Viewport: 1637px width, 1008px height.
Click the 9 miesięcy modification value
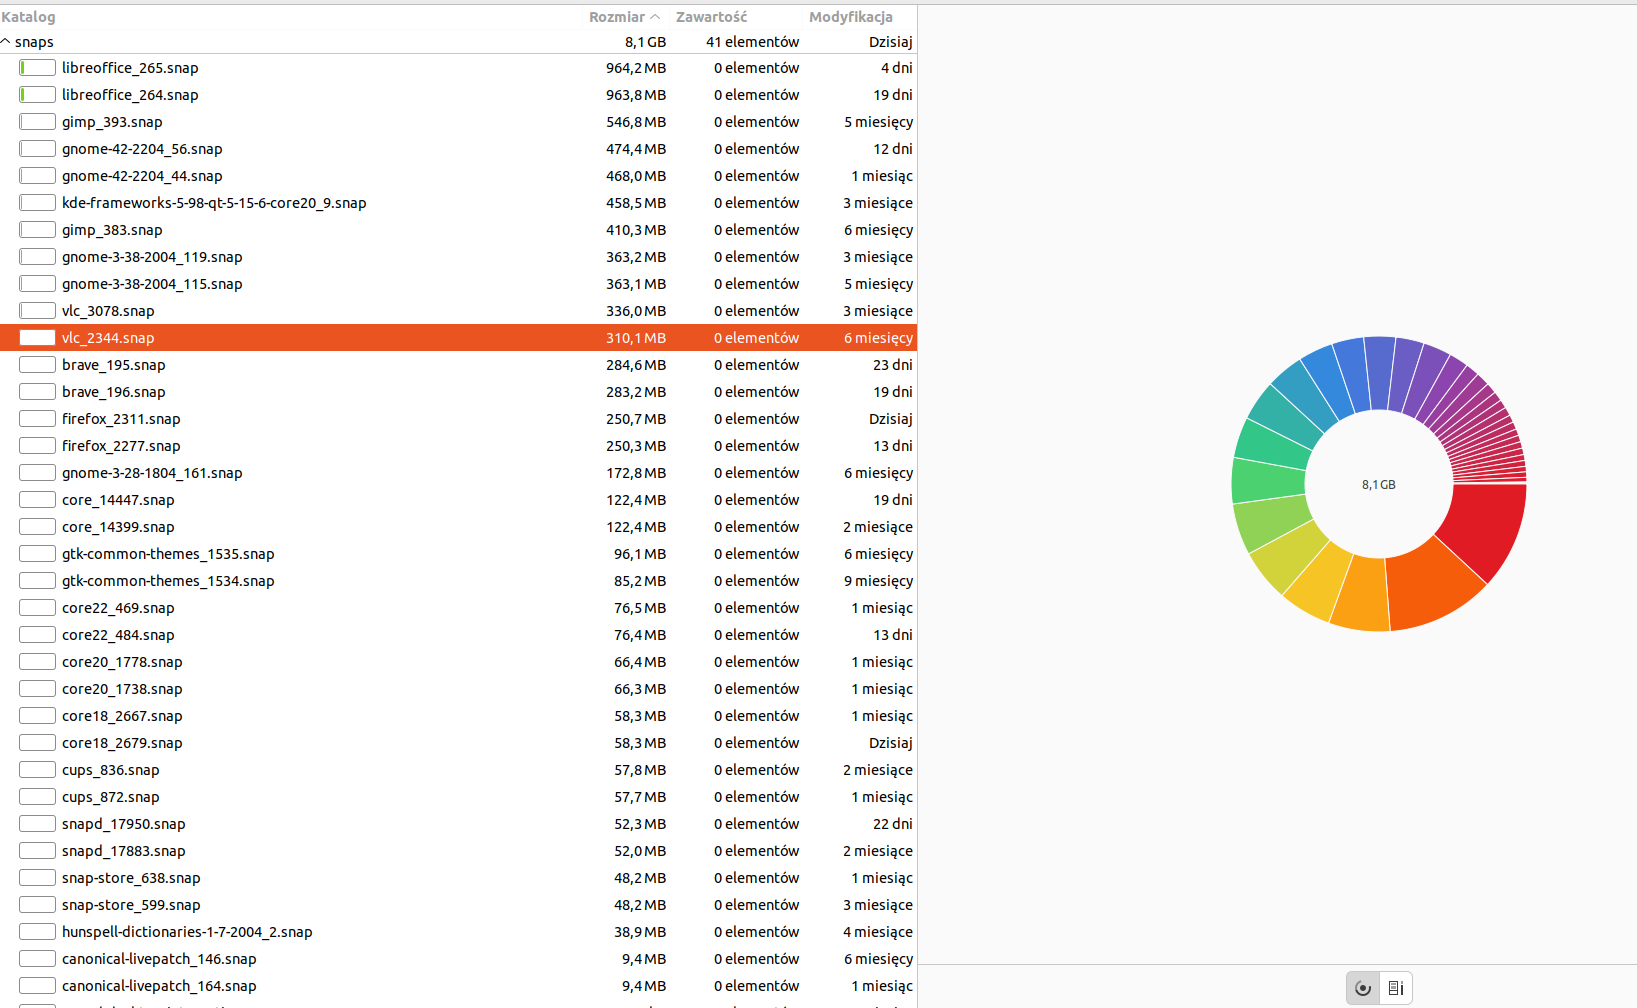[878, 581]
